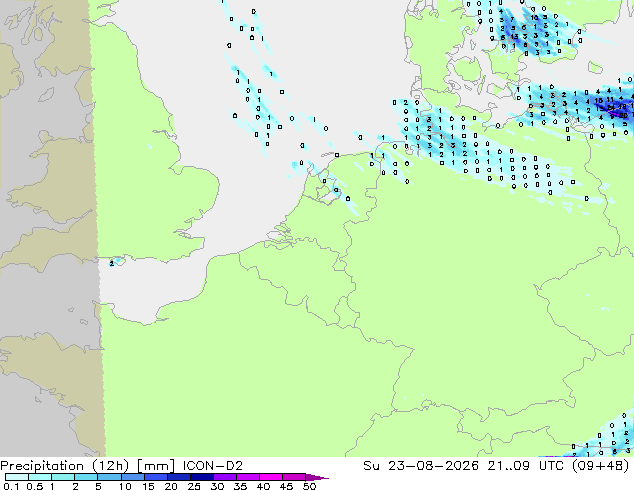Viewport: 634px width, 490px height.
Task: Click the "[mm]" unit label
Action: point(156,466)
